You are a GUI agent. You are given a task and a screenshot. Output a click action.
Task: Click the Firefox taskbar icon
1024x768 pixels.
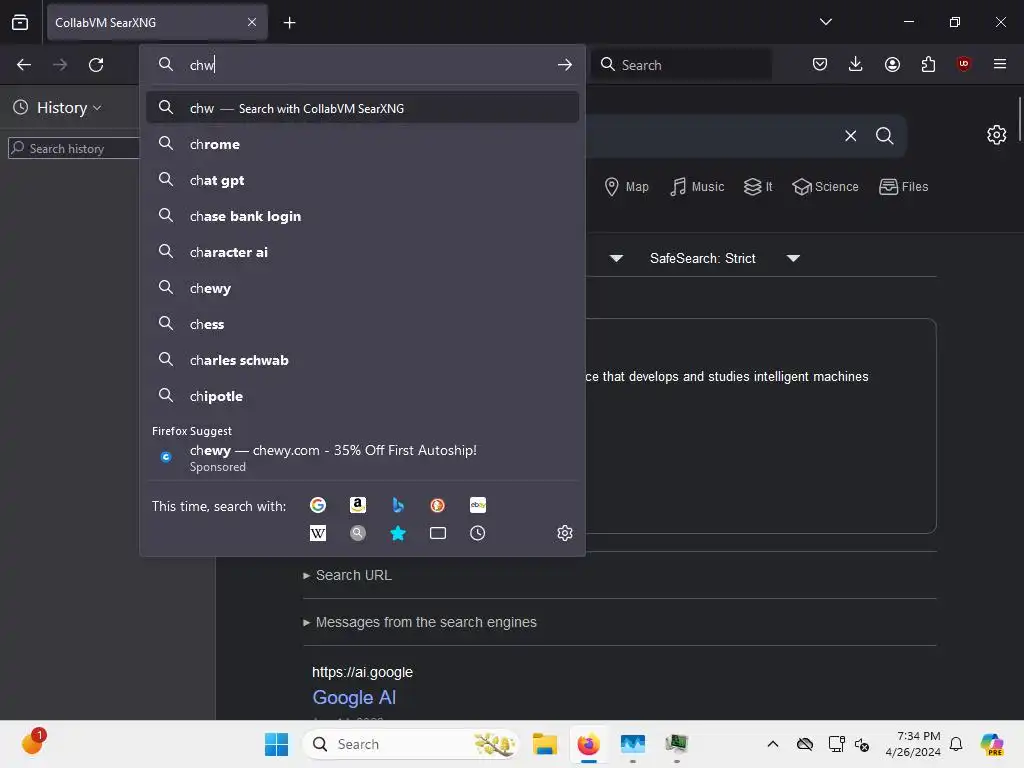pos(588,744)
